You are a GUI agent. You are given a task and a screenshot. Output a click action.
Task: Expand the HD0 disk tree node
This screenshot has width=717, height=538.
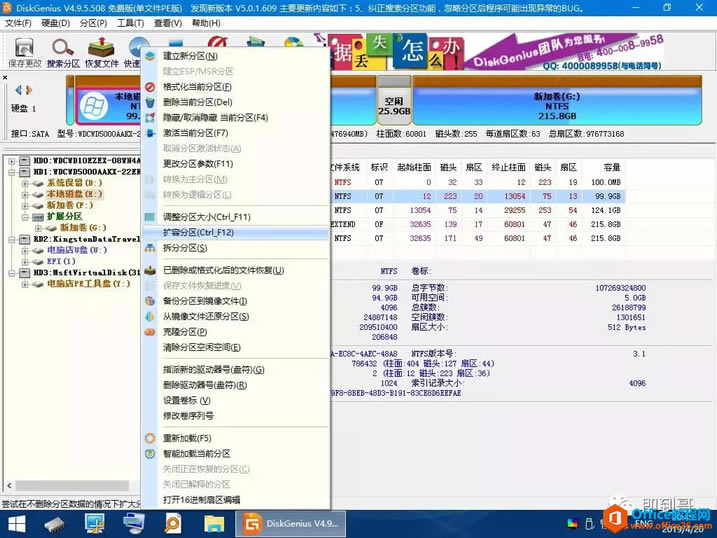[11, 161]
